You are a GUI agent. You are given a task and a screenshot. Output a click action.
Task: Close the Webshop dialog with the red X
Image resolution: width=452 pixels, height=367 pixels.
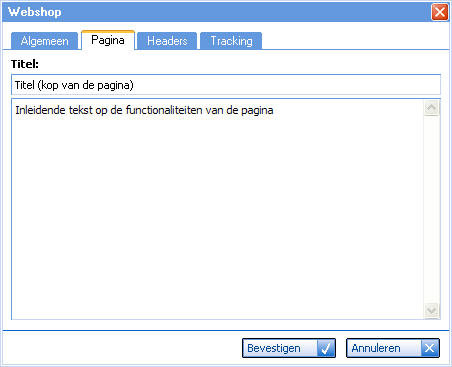440,12
